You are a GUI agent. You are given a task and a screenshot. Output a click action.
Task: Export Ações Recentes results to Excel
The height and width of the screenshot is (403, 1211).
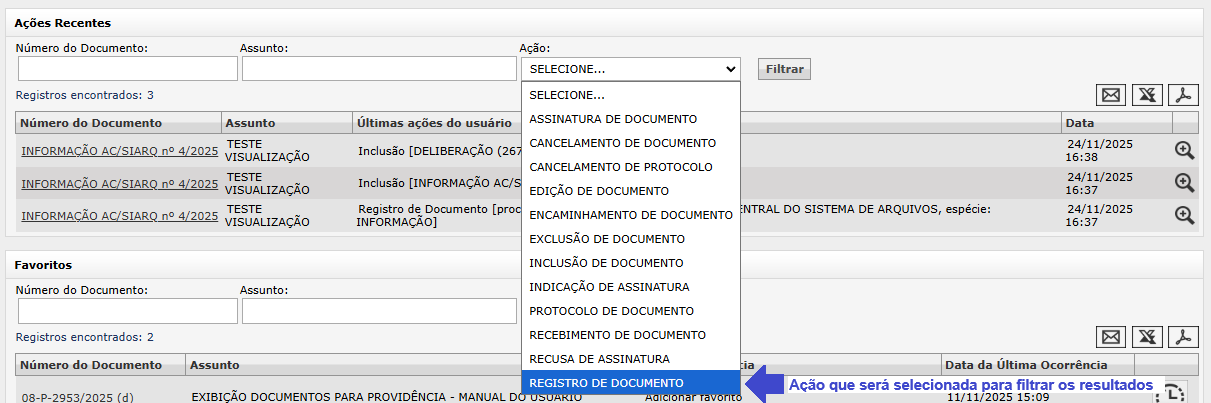pyautogui.click(x=1147, y=95)
